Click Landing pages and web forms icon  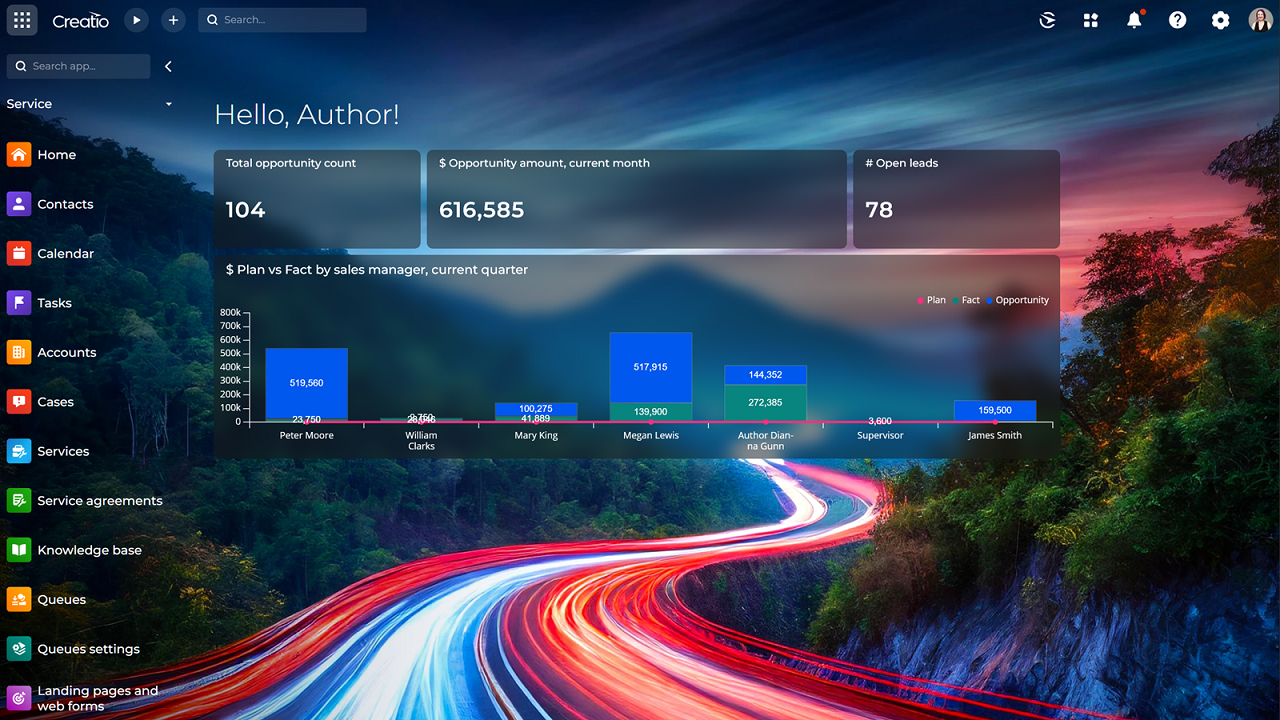coord(19,698)
